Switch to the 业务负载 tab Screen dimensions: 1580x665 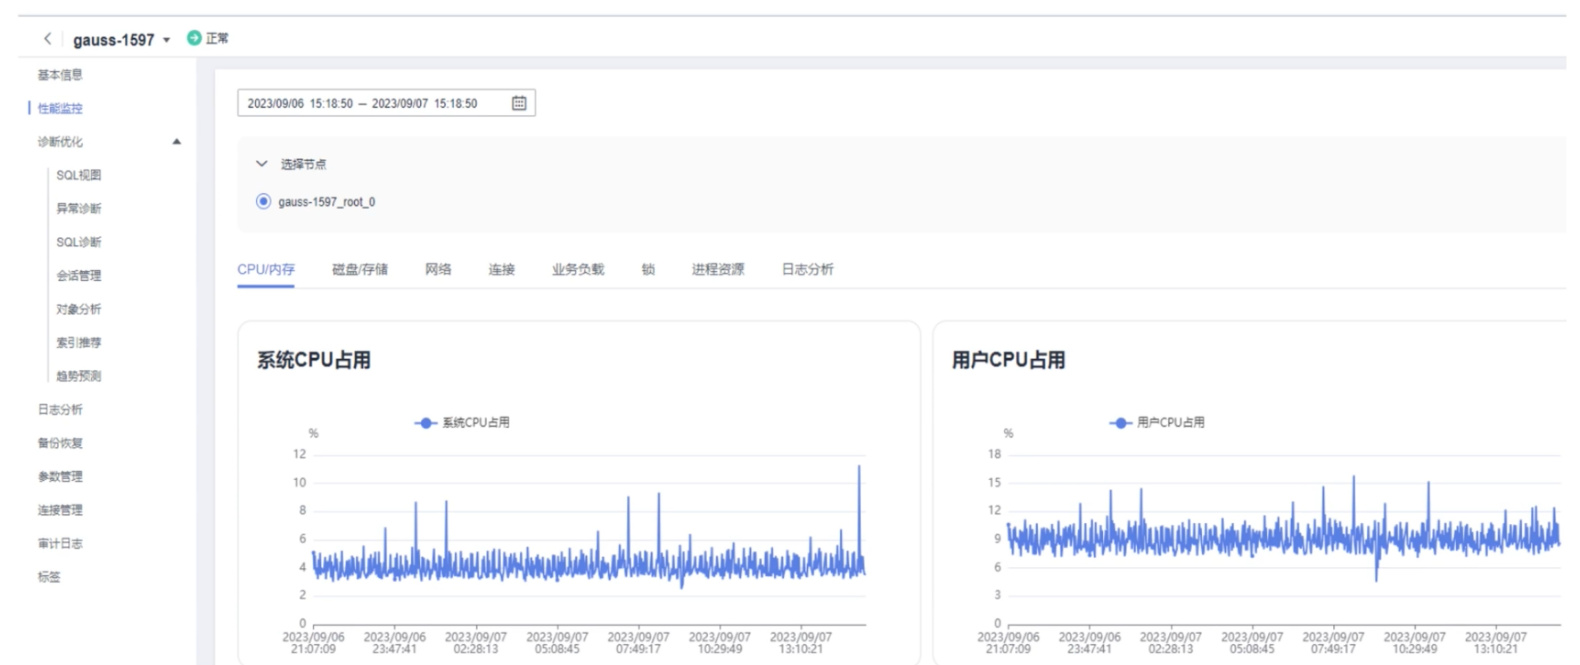point(578,269)
